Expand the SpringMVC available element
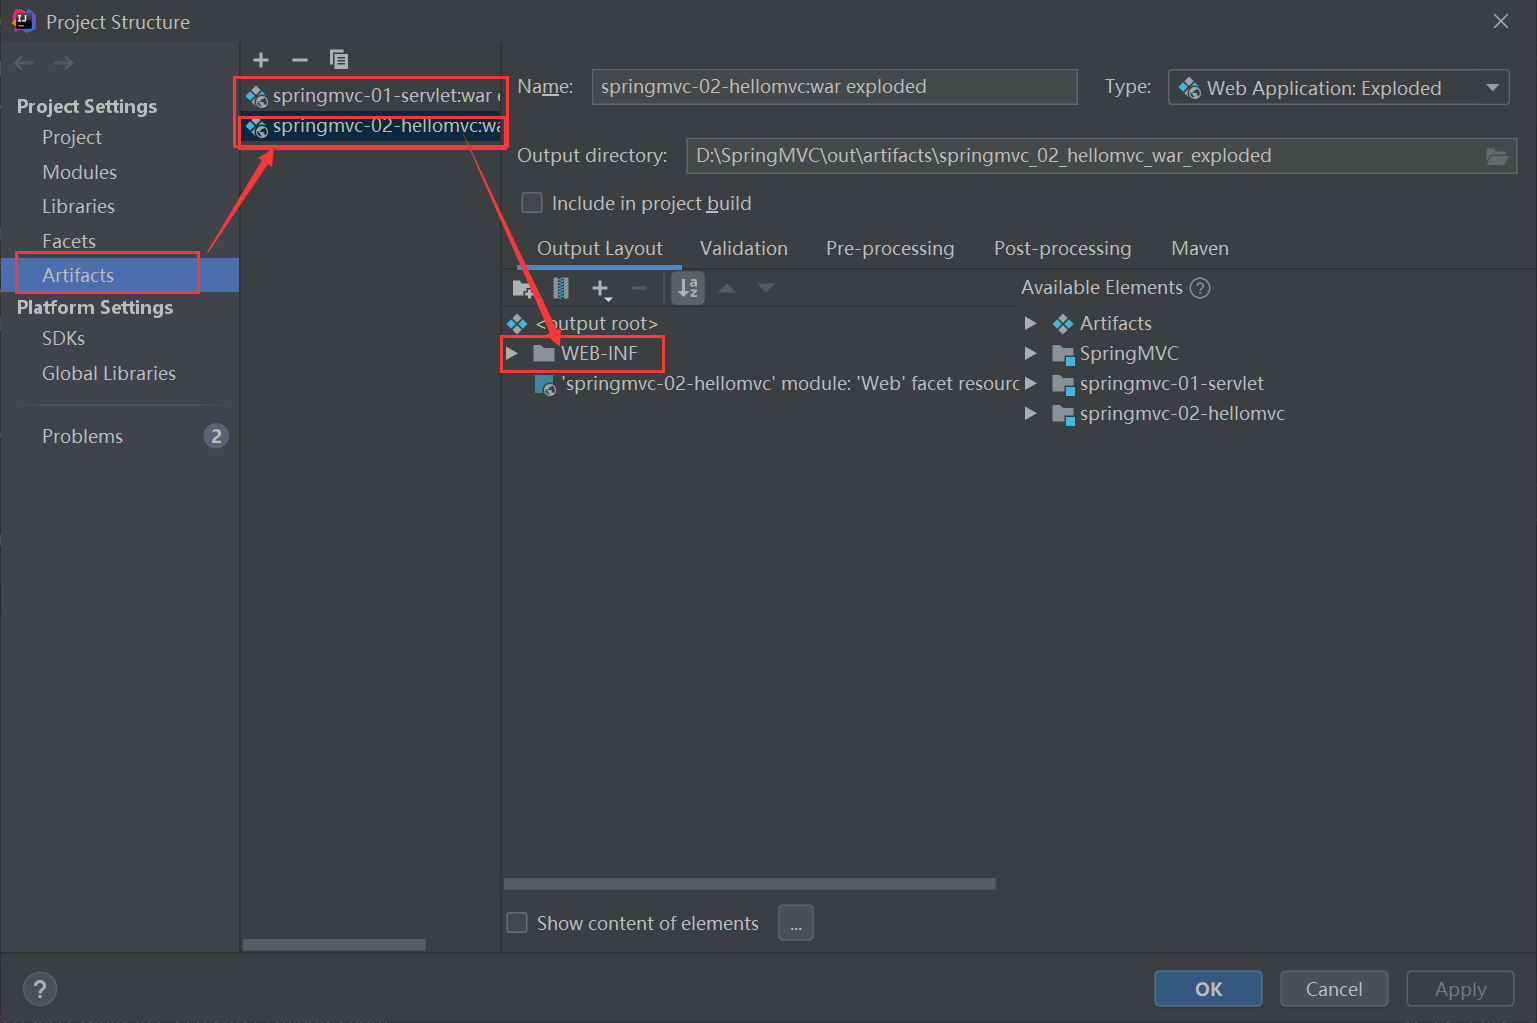 click(x=1030, y=353)
